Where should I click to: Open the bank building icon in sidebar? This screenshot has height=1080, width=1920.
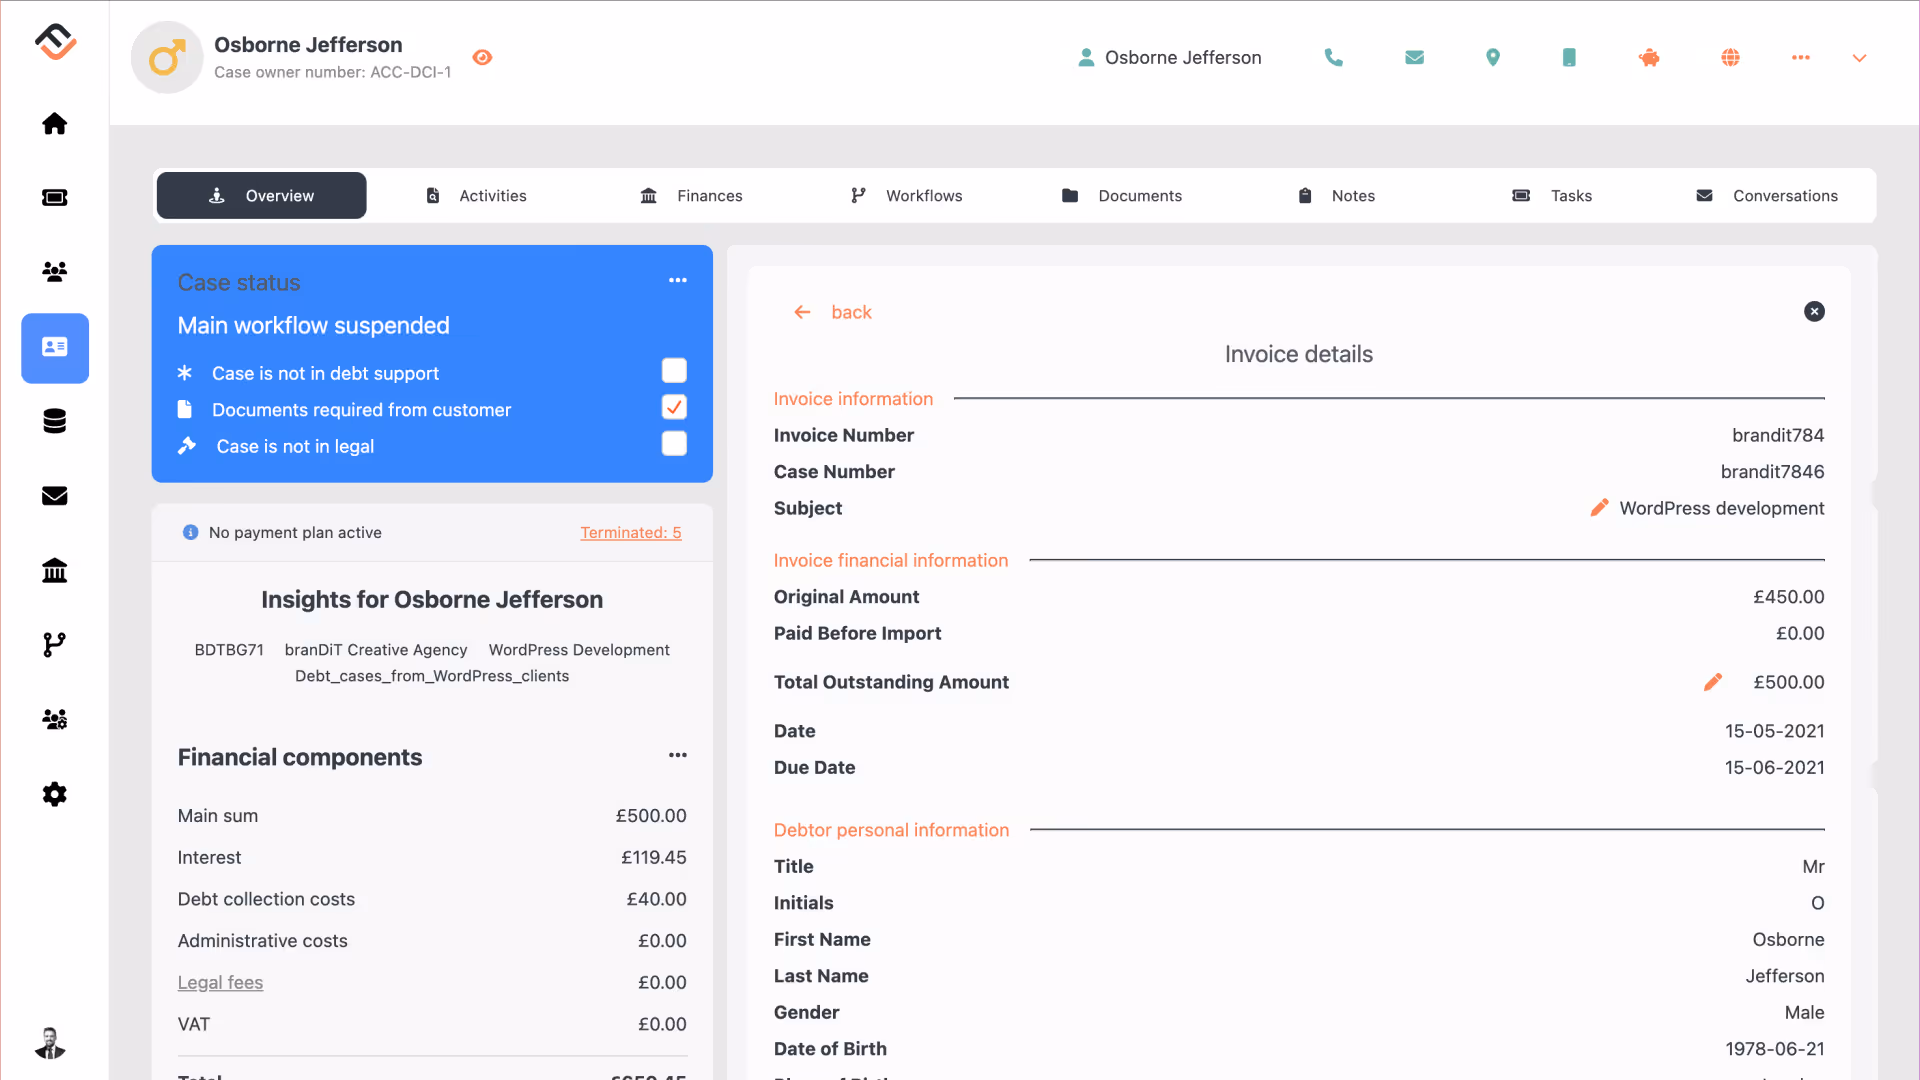coord(55,570)
